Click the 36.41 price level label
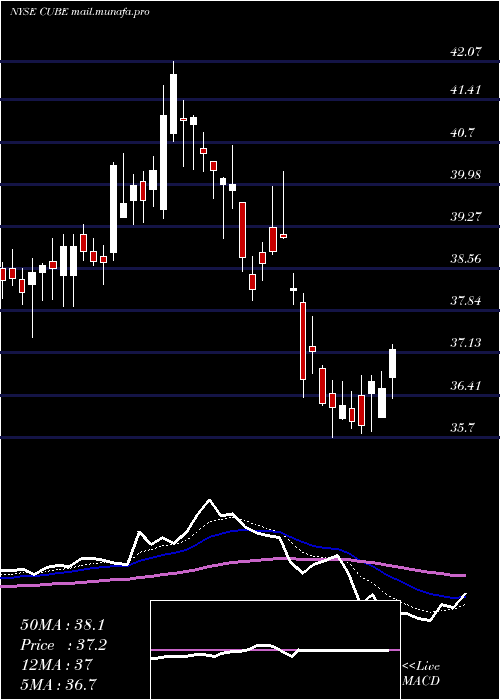The height and width of the screenshot is (700, 500). tap(466, 385)
